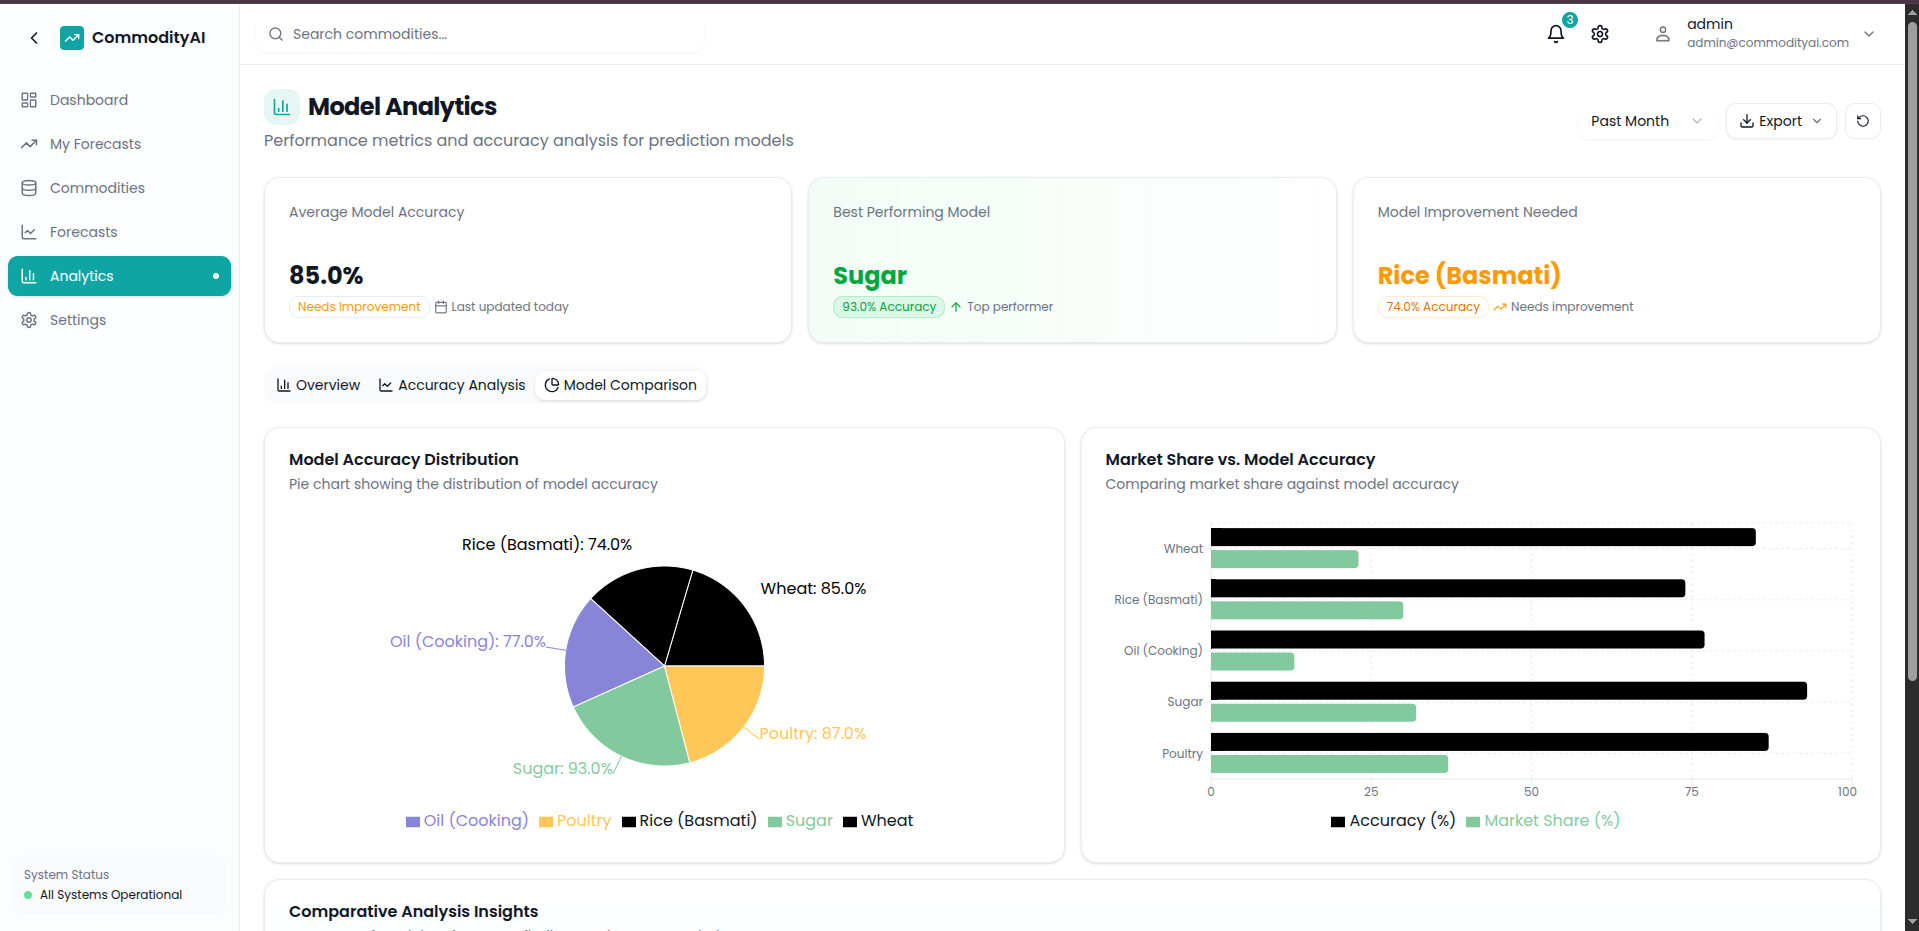Click the CommodityAI logo icon
Viewport: 1919px width, 931px height.
click(x=72, y=38)
